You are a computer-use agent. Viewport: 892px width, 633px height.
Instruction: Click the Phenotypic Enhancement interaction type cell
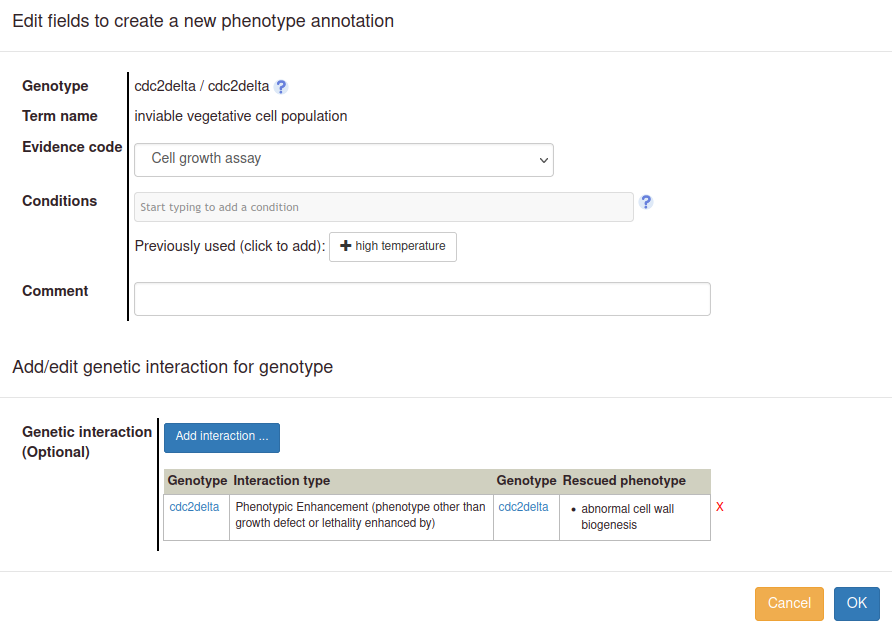360,514
